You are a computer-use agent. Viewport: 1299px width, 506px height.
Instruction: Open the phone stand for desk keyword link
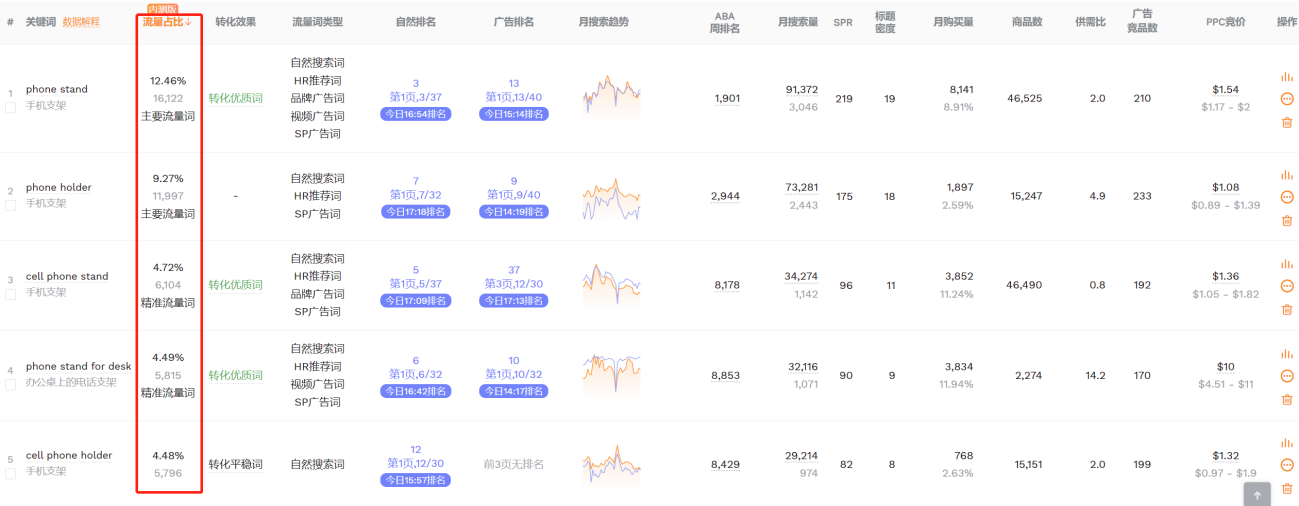[x=78, y=366]
